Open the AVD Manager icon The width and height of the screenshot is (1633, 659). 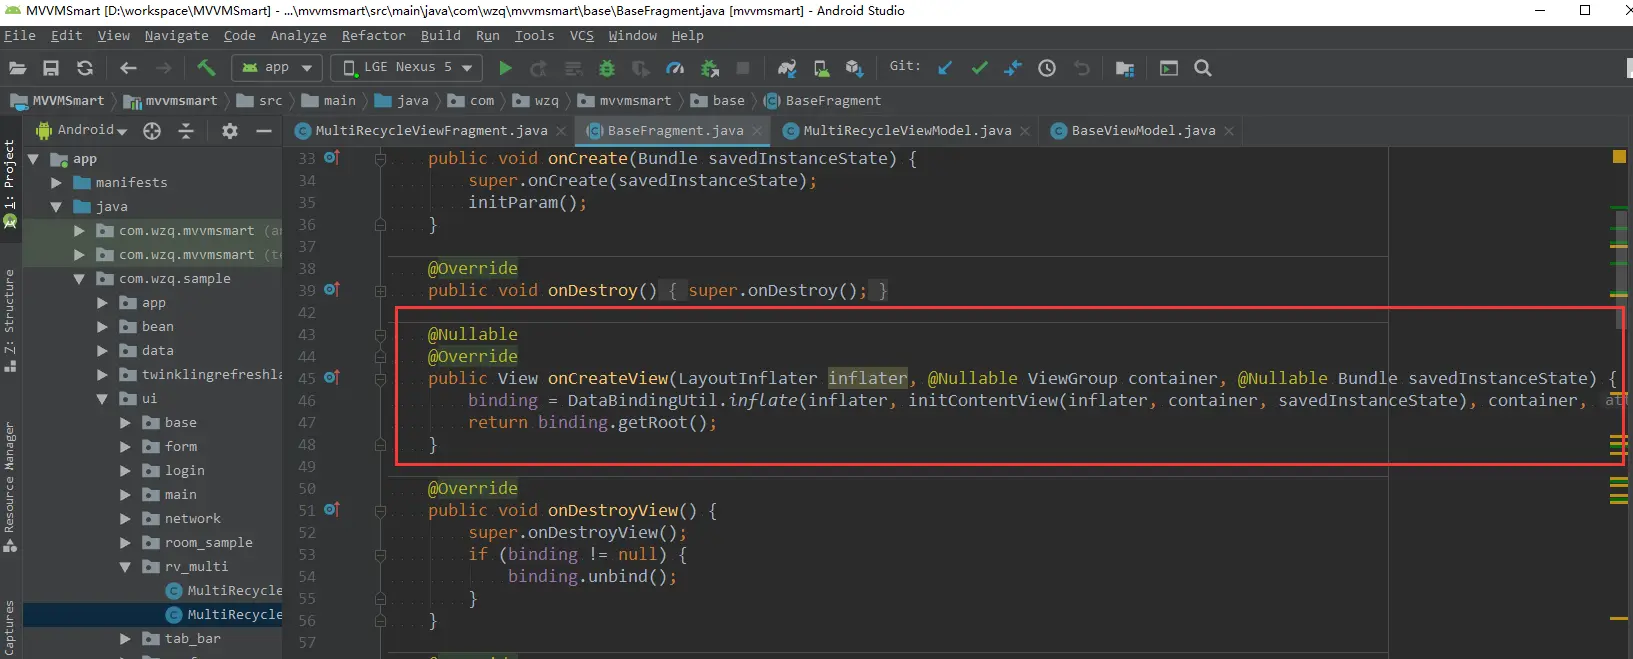pos(821,68)
